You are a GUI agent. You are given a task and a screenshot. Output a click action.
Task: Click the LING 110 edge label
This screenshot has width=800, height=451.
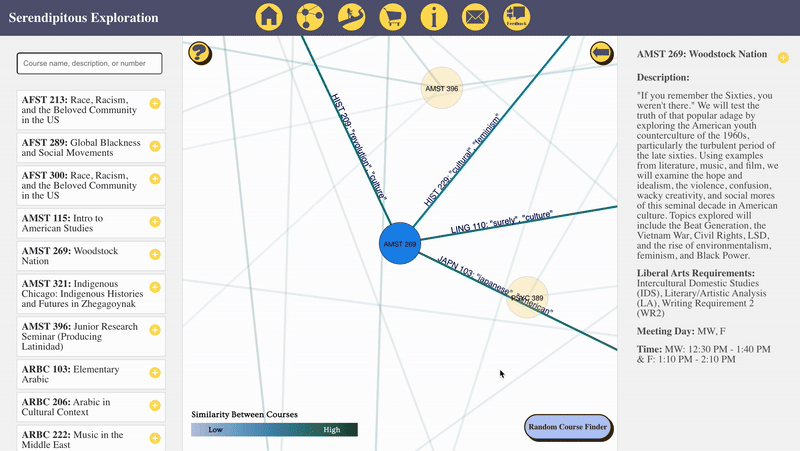click(x=502, y=222)
